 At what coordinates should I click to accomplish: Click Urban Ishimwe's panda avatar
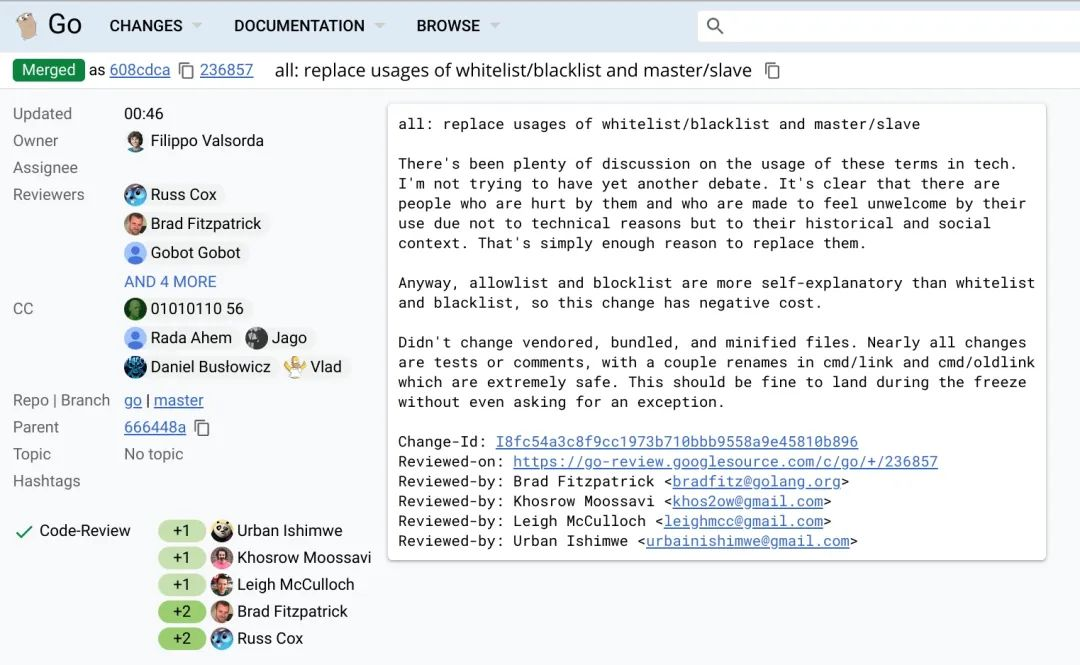(222, 531)
